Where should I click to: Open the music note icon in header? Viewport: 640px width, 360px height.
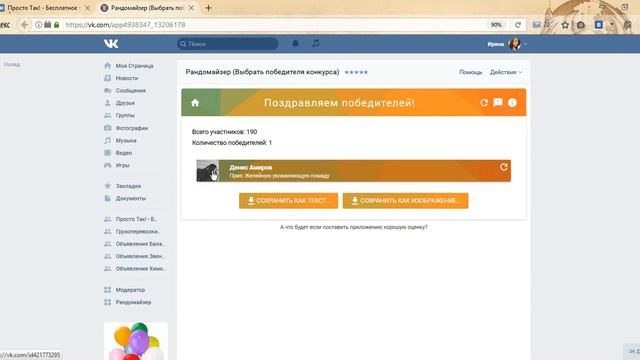(316, 43)
